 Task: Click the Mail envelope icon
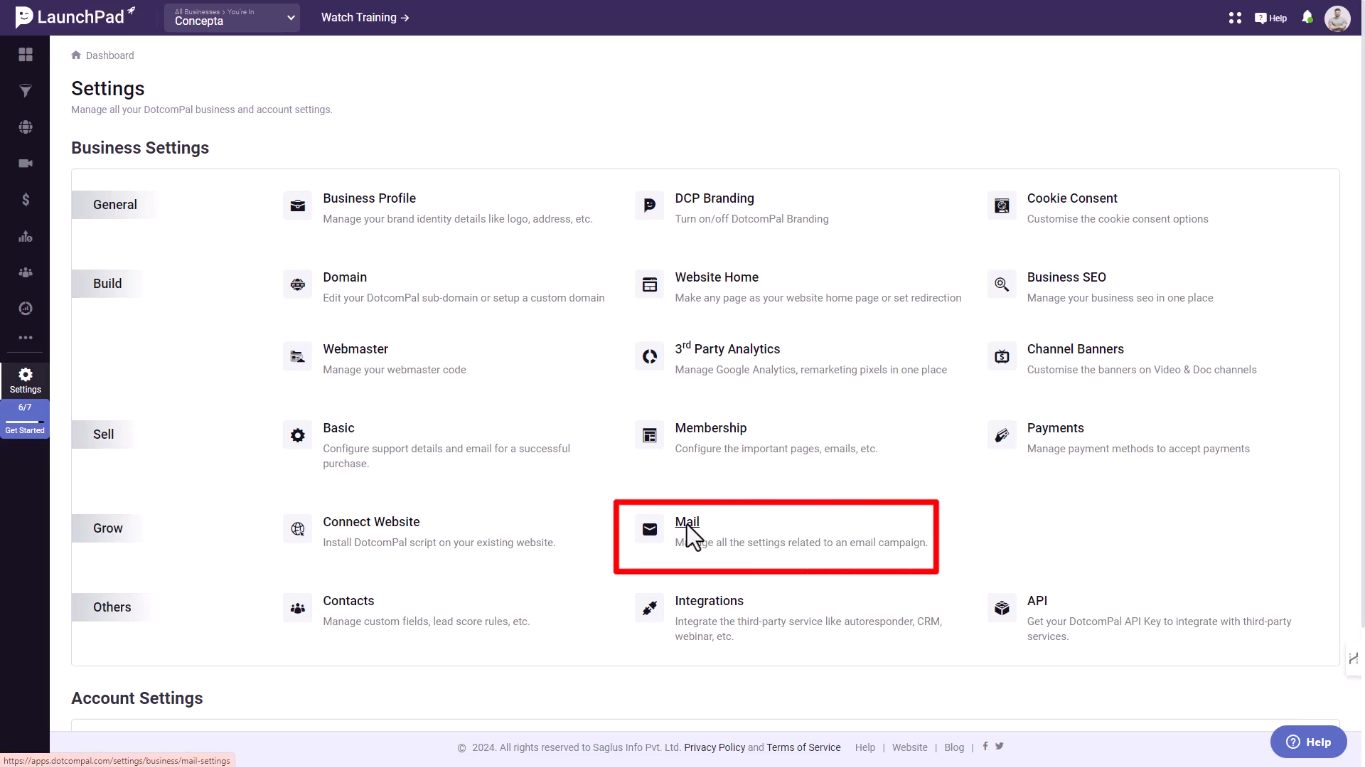pos(649,530)
